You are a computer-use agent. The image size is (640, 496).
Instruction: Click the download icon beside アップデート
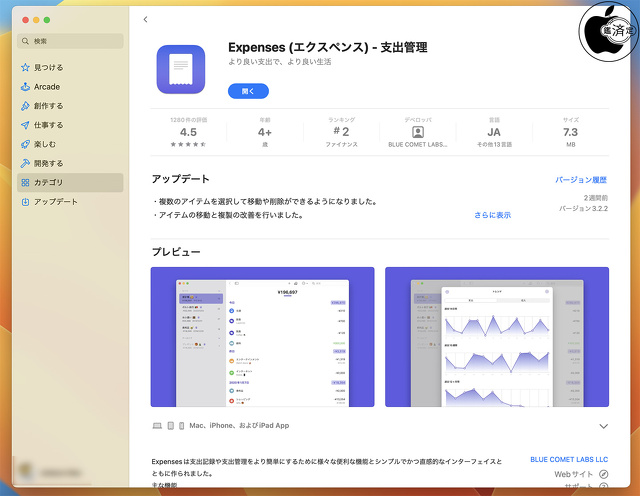25,202
